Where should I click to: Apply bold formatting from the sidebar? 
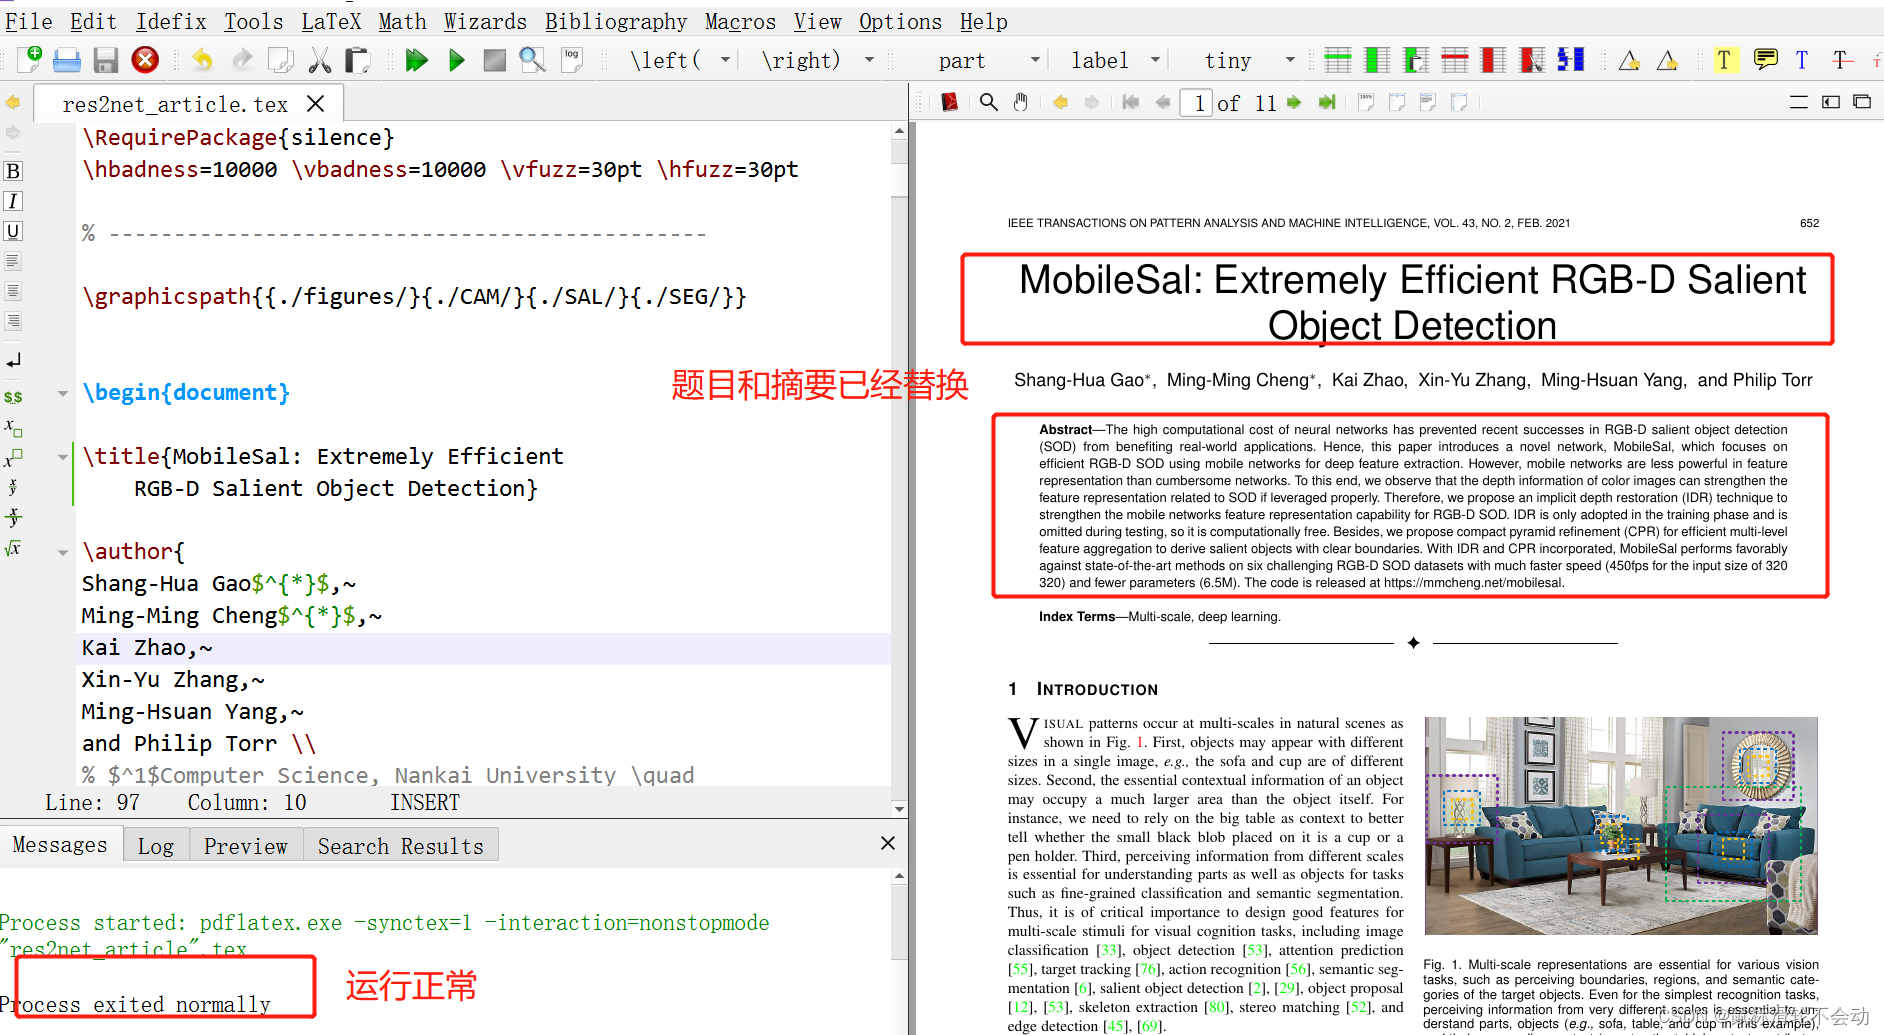[x=13, y=171]
